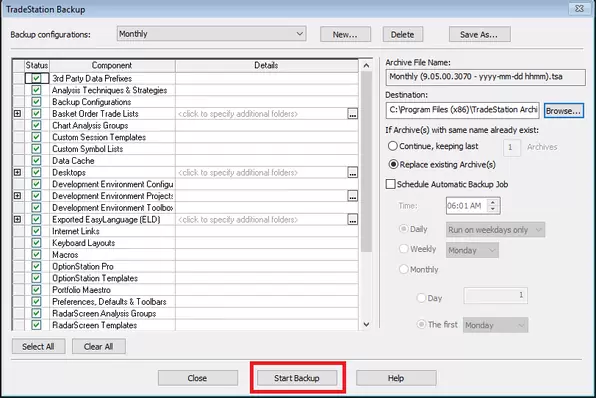Screen dimensions: 596x398
Task: Uncheck the OptionStation Templates checkbox
Action: (x=36, y=278)
